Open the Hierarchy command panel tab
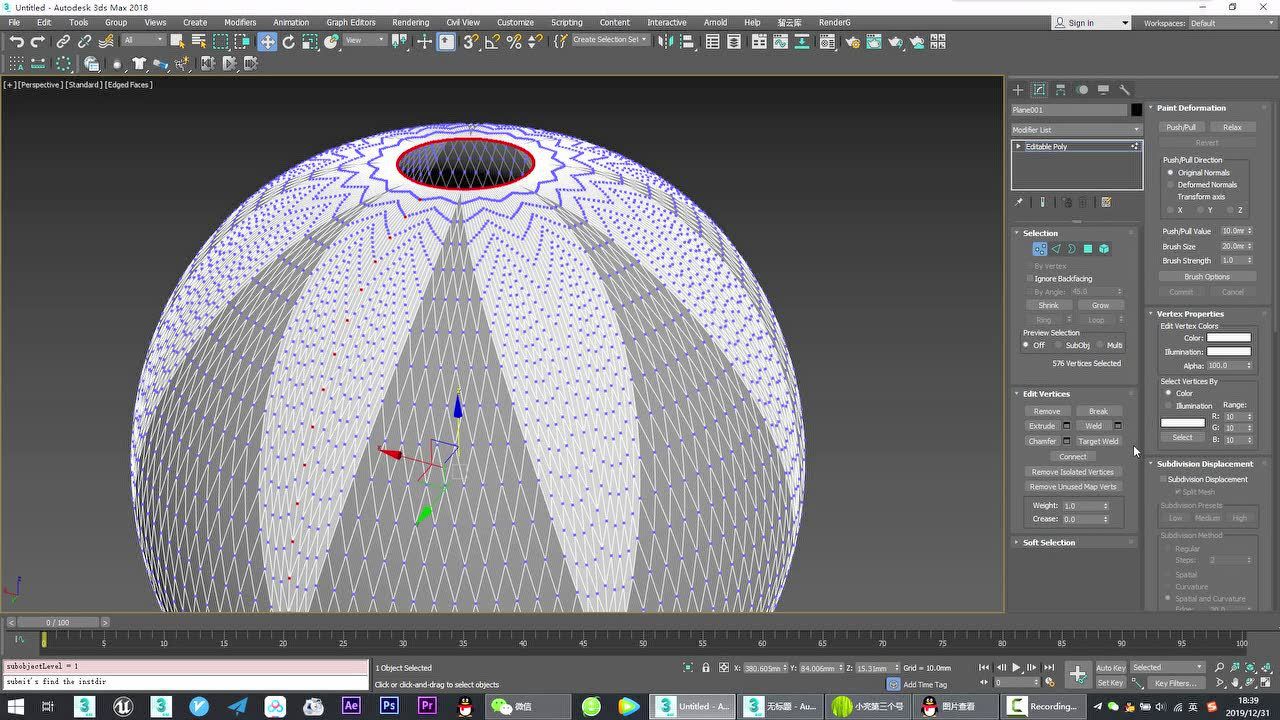 tap(1061, 90)
